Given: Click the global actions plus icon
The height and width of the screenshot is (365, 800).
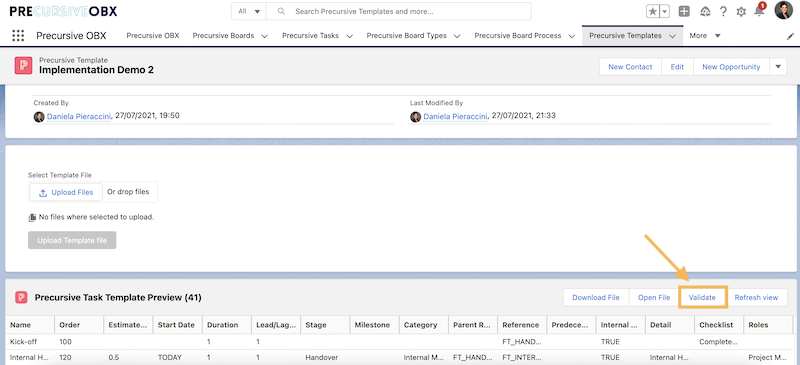Looking at the screenshot, I should click(x=684, y=11).
